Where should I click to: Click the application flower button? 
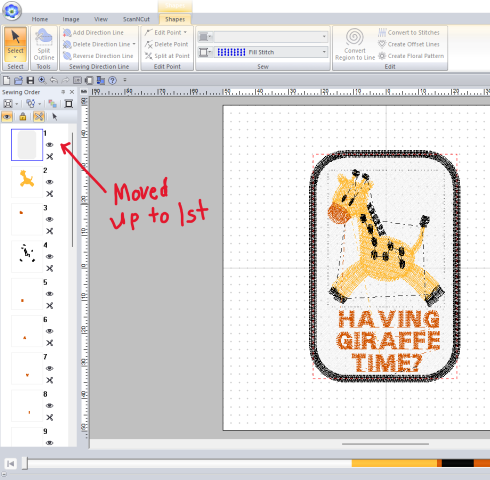tap(12, 11)
